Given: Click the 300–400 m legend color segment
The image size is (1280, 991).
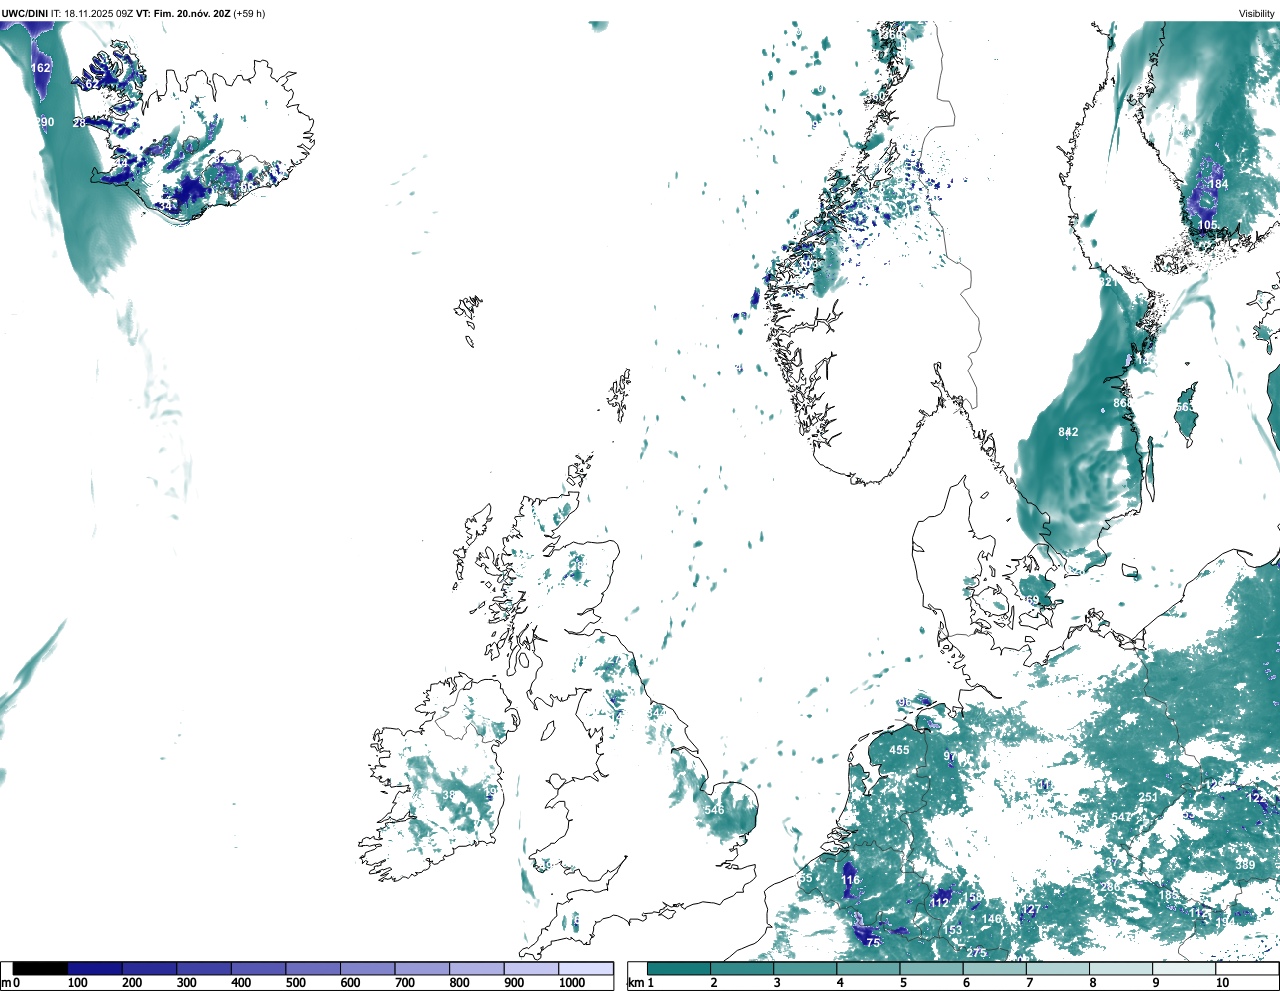Looking at the screenshot, I should (204, 969).
